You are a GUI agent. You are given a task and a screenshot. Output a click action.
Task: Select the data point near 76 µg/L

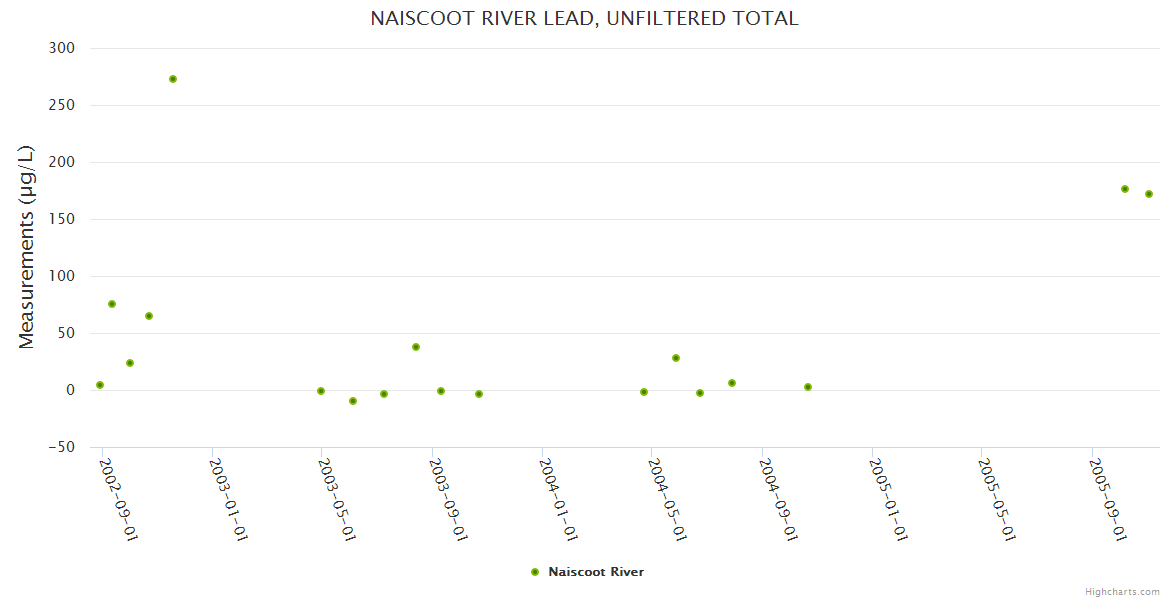(x=112, y=304)
